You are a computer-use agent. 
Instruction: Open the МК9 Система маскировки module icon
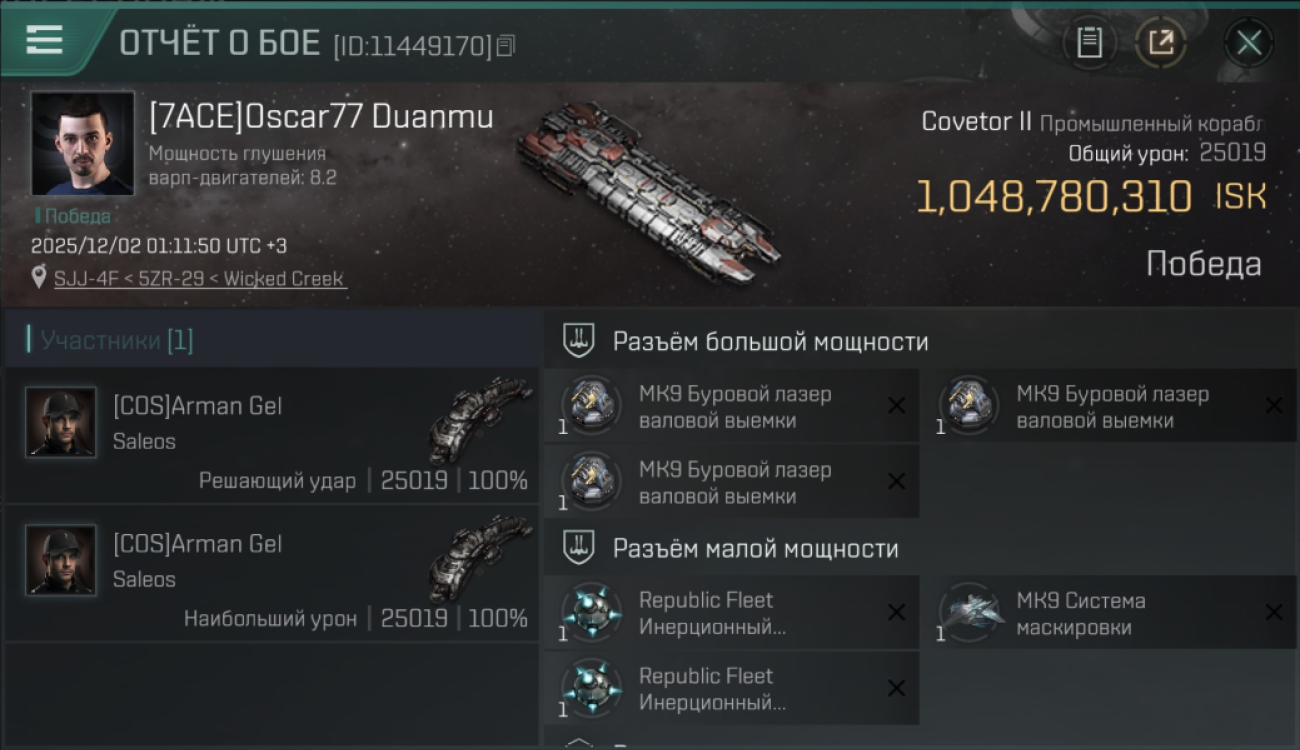click(x=970, y=613)
